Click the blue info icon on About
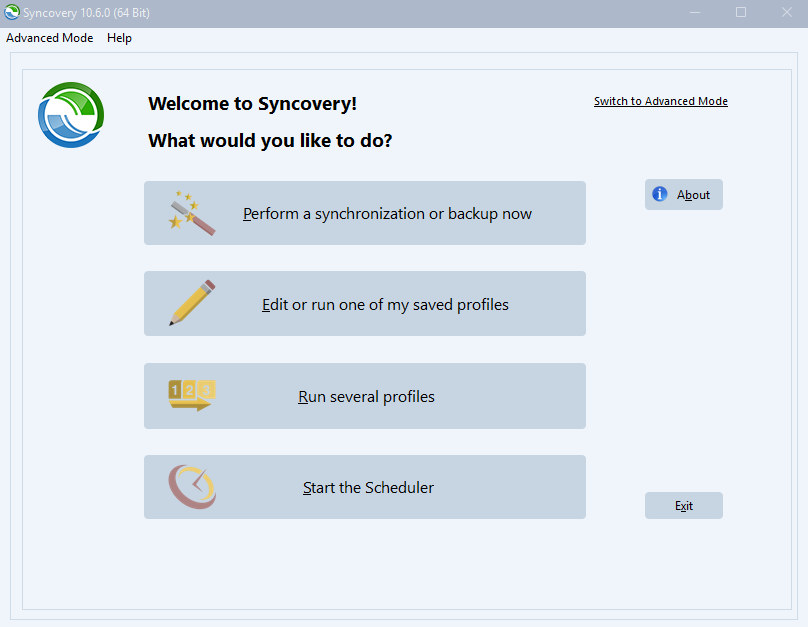Viewport: 808px width, 627px height. [x=660, y=194]
